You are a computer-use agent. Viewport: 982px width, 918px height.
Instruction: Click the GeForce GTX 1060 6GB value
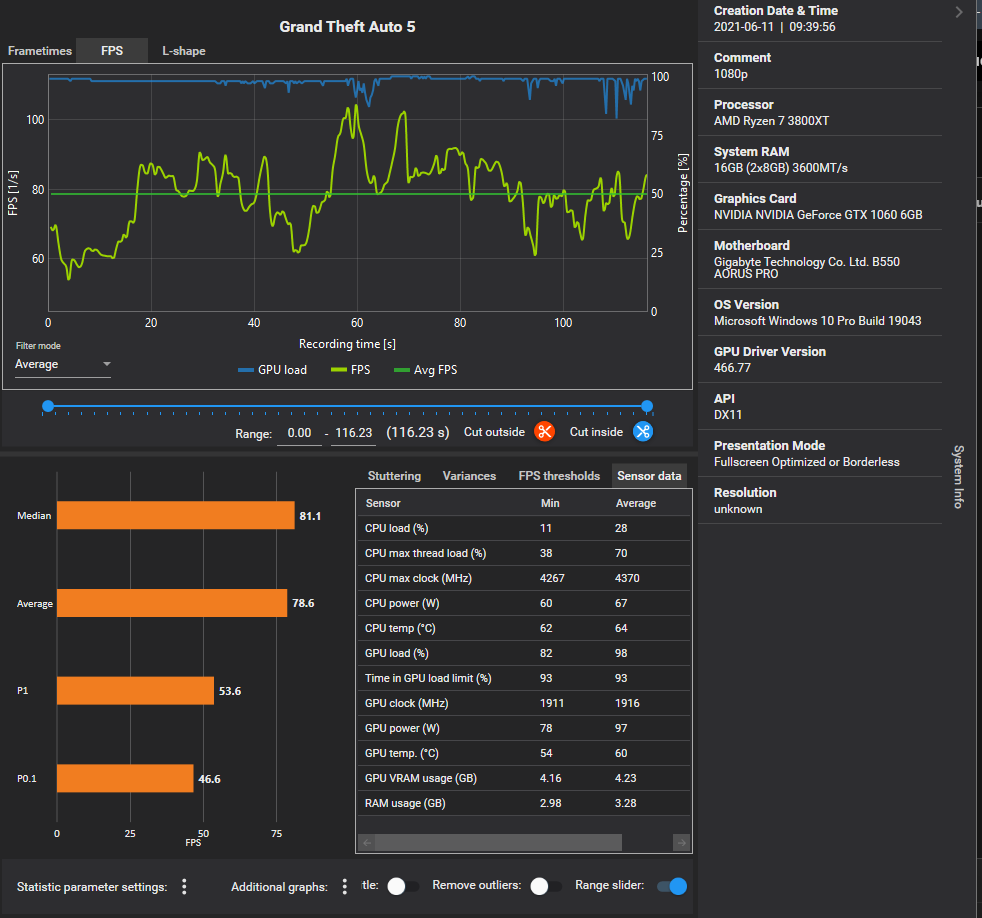tap(818, 215)
